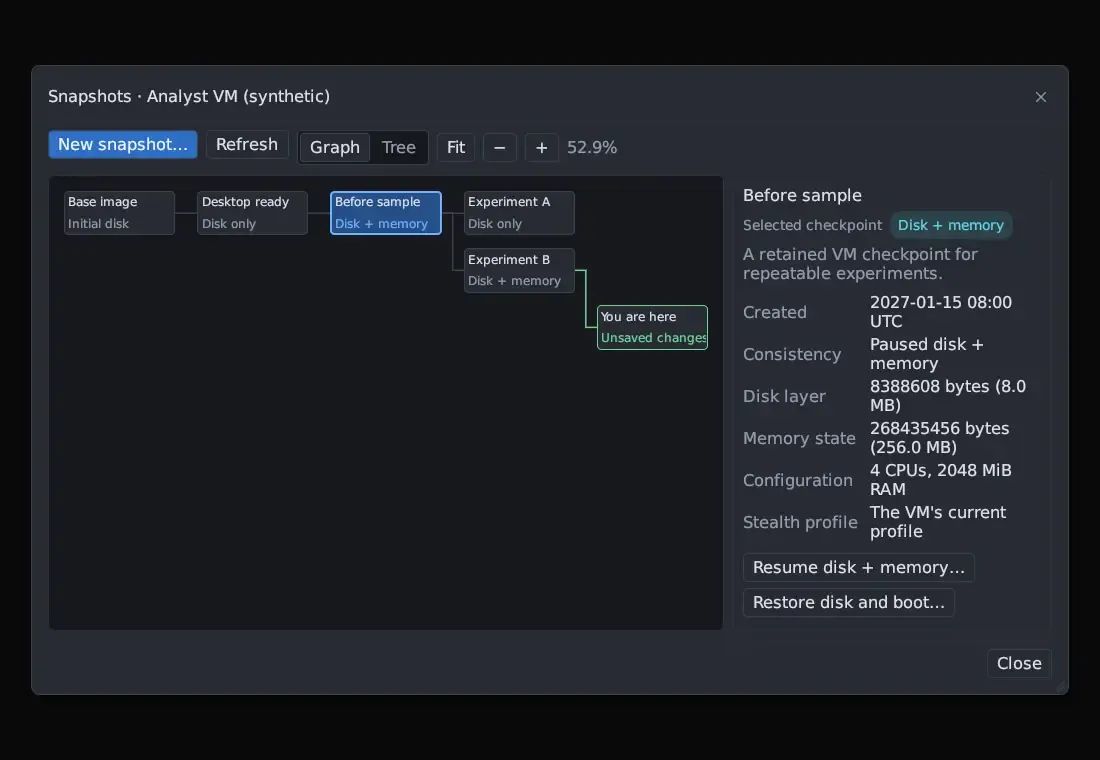Dismiss the Snapshots dialog via X icon
The height and width of the screenshot is (760, 1100).
[1041, 97]
